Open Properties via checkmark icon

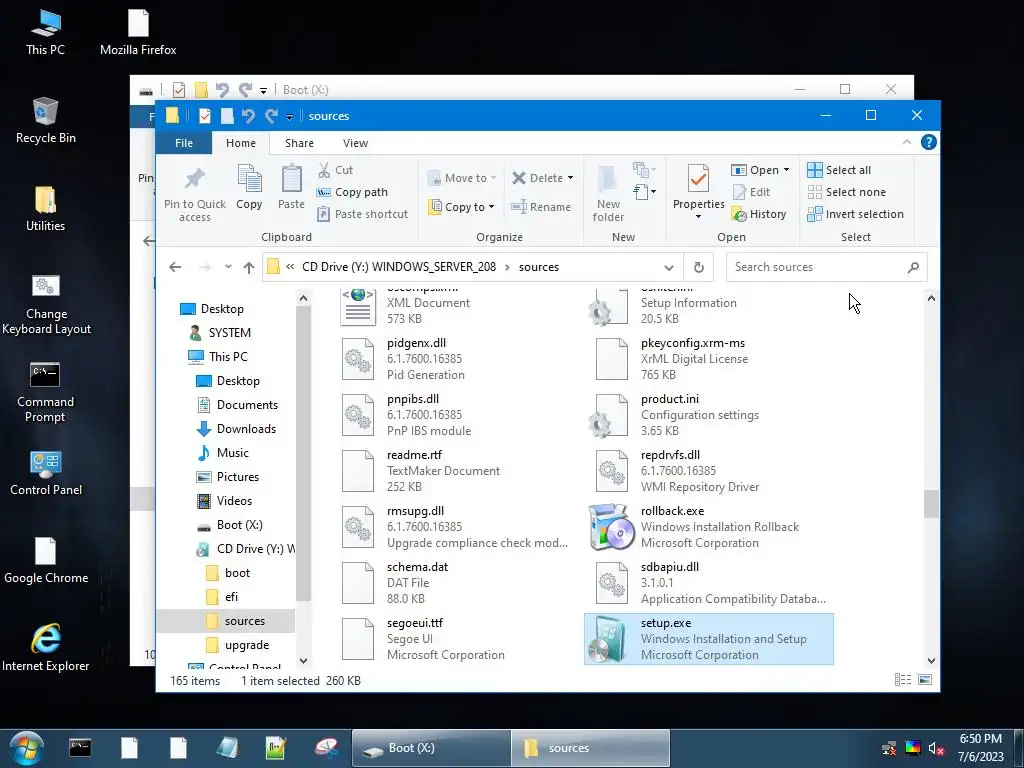(x=698, y=179)
